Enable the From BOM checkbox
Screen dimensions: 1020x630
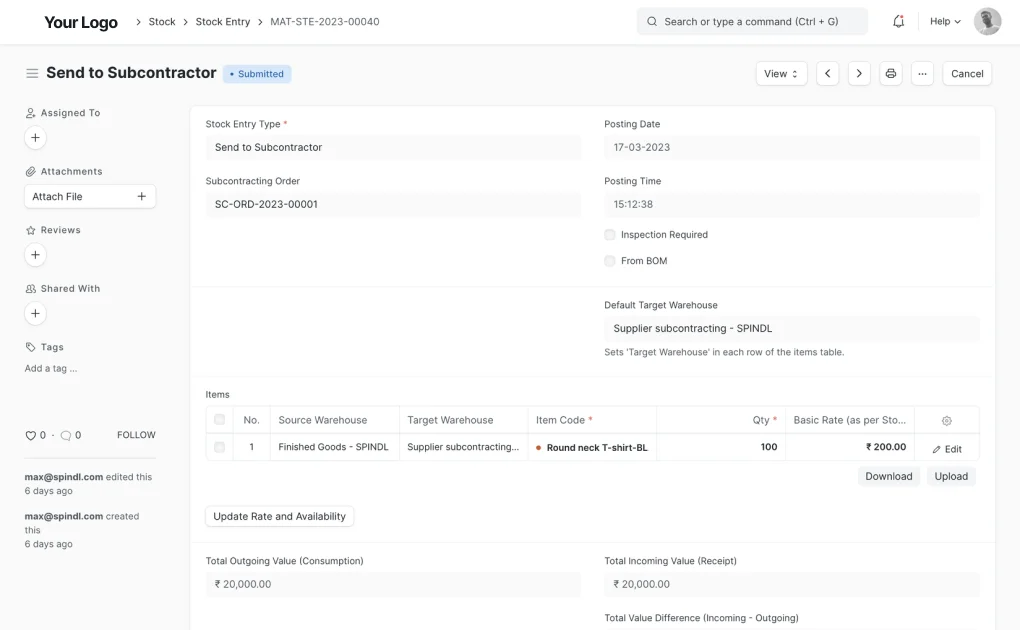[x=609, y=260]
